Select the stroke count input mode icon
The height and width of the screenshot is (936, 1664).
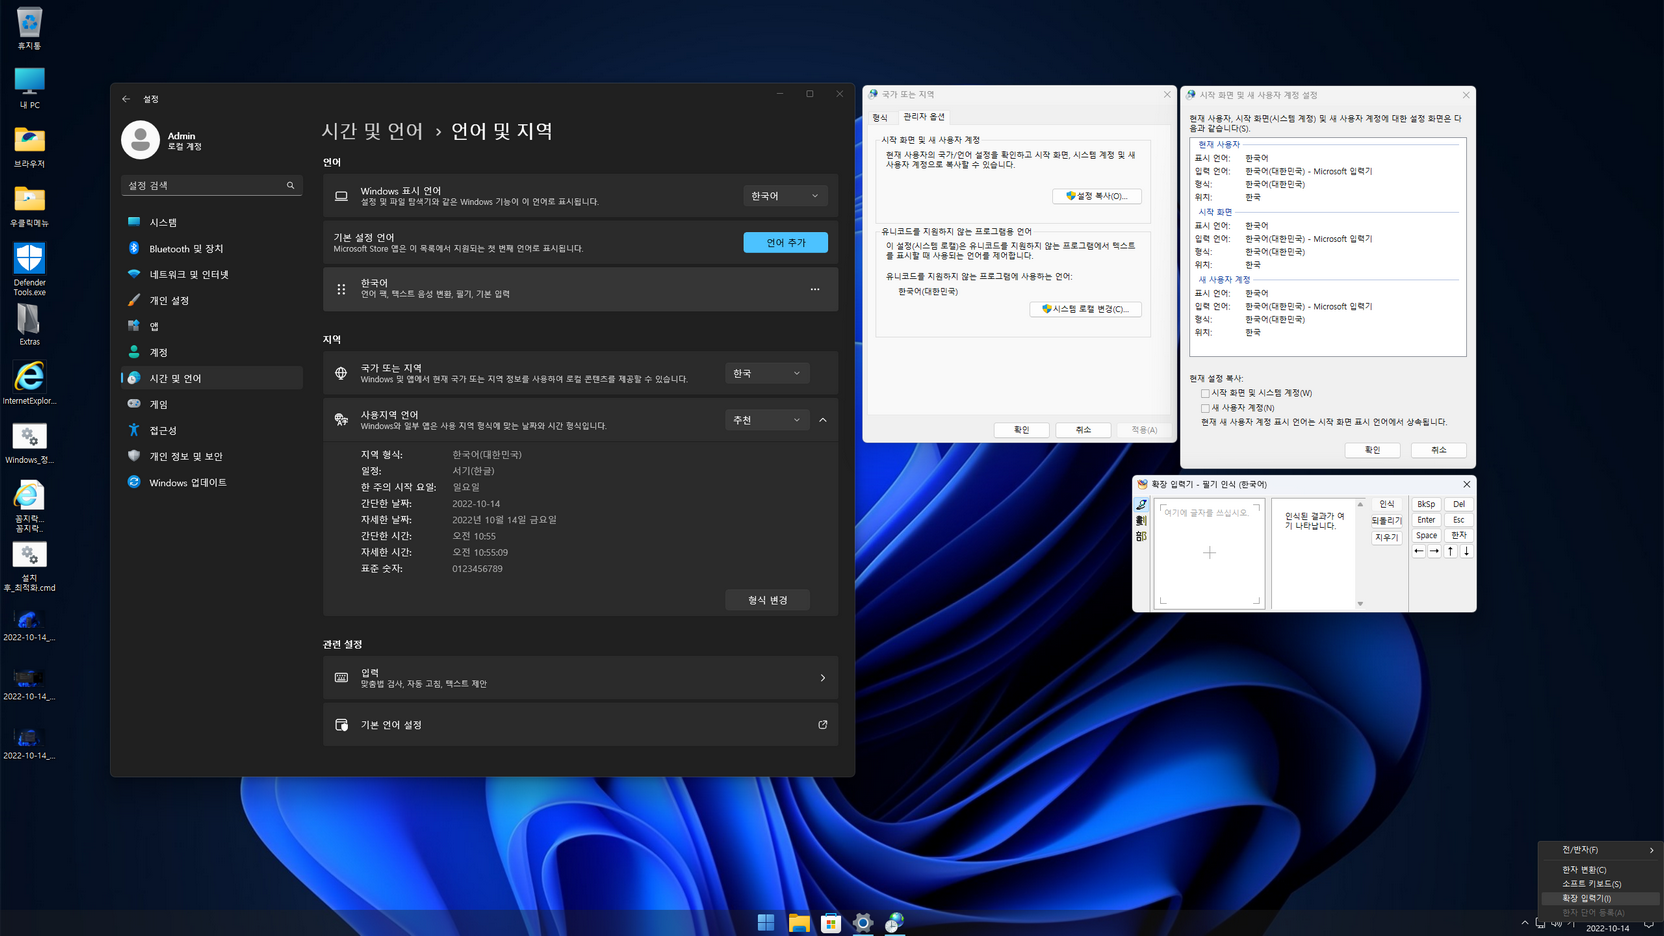pyautogui.click(x=1141, y=521)
